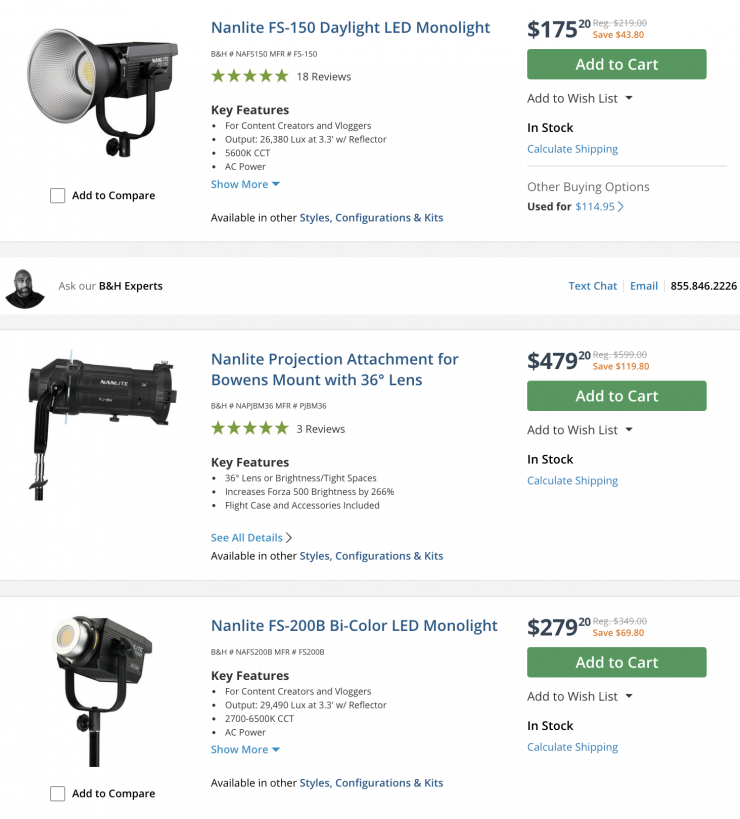Add Nanlite Projection Attachment to cart

pyautogui.click(x=616, y=396)
